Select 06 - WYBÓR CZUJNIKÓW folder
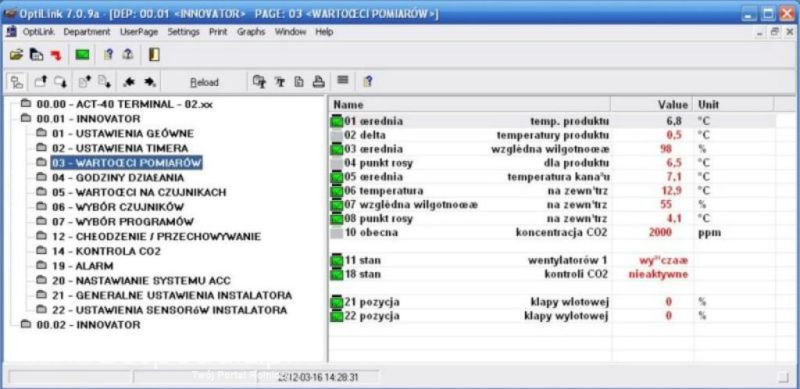This screenshot has width=800, height=389. tap(118, 207)
